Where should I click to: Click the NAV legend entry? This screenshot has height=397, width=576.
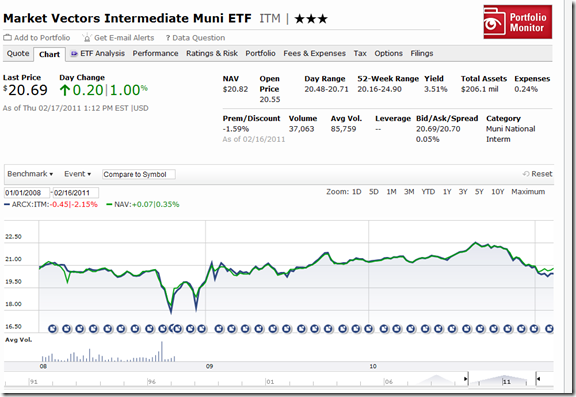(x=143, y=205)
